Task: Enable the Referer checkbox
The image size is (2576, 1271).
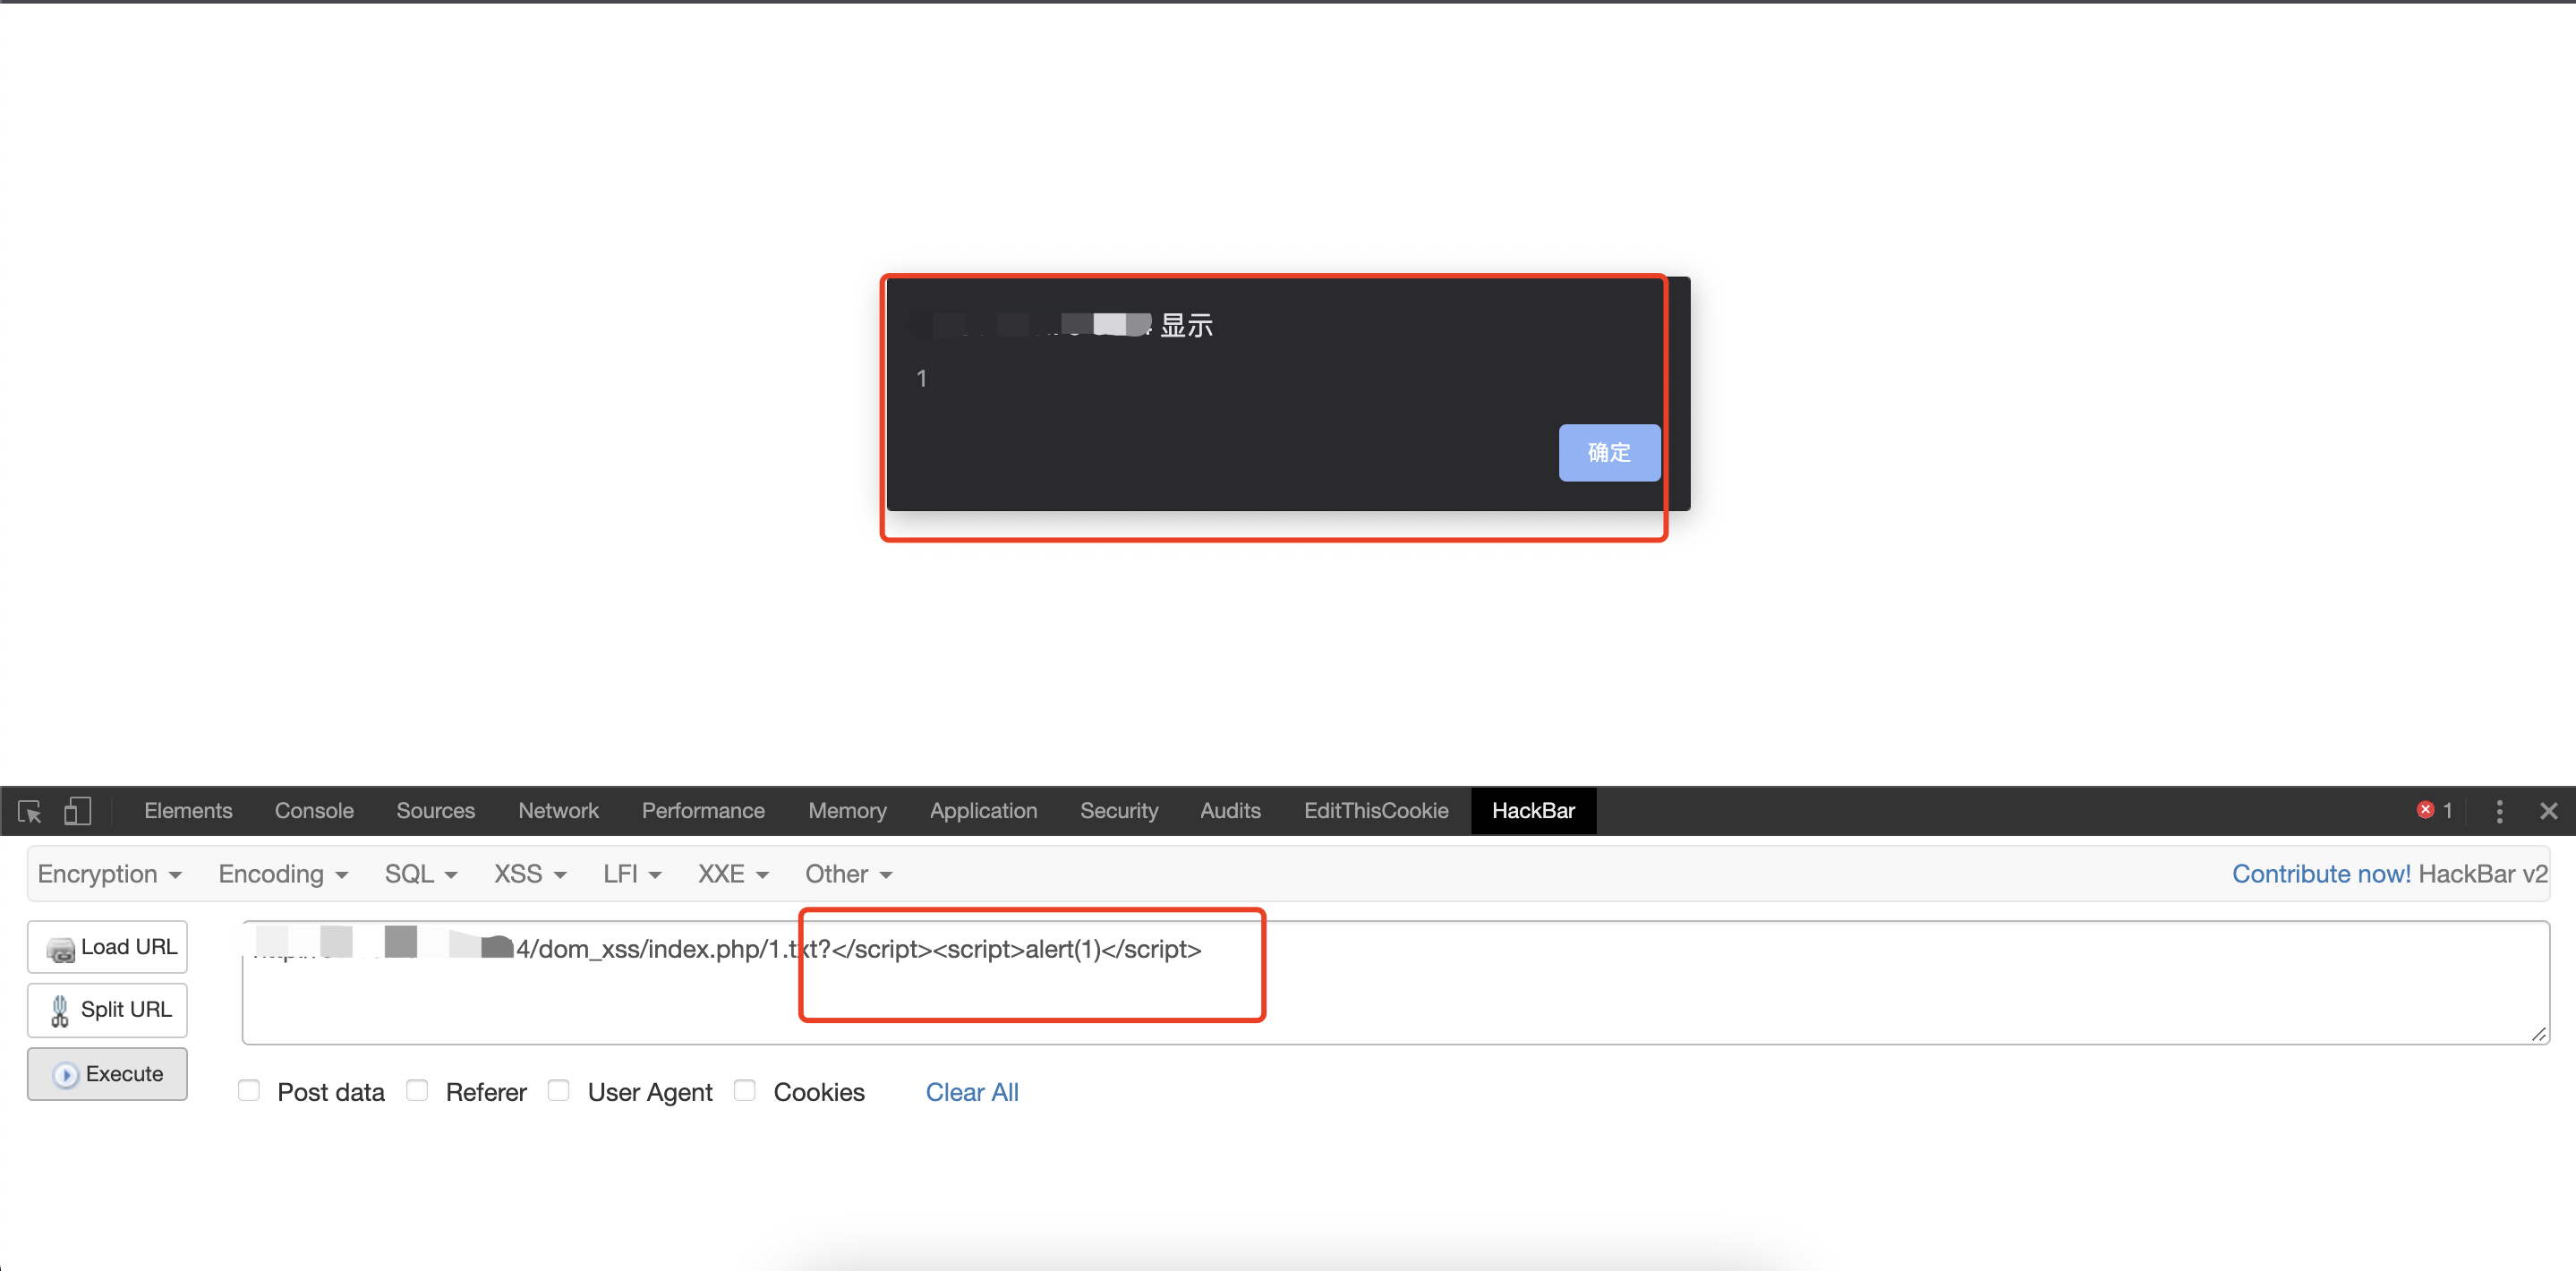Action: [418, 1091]
